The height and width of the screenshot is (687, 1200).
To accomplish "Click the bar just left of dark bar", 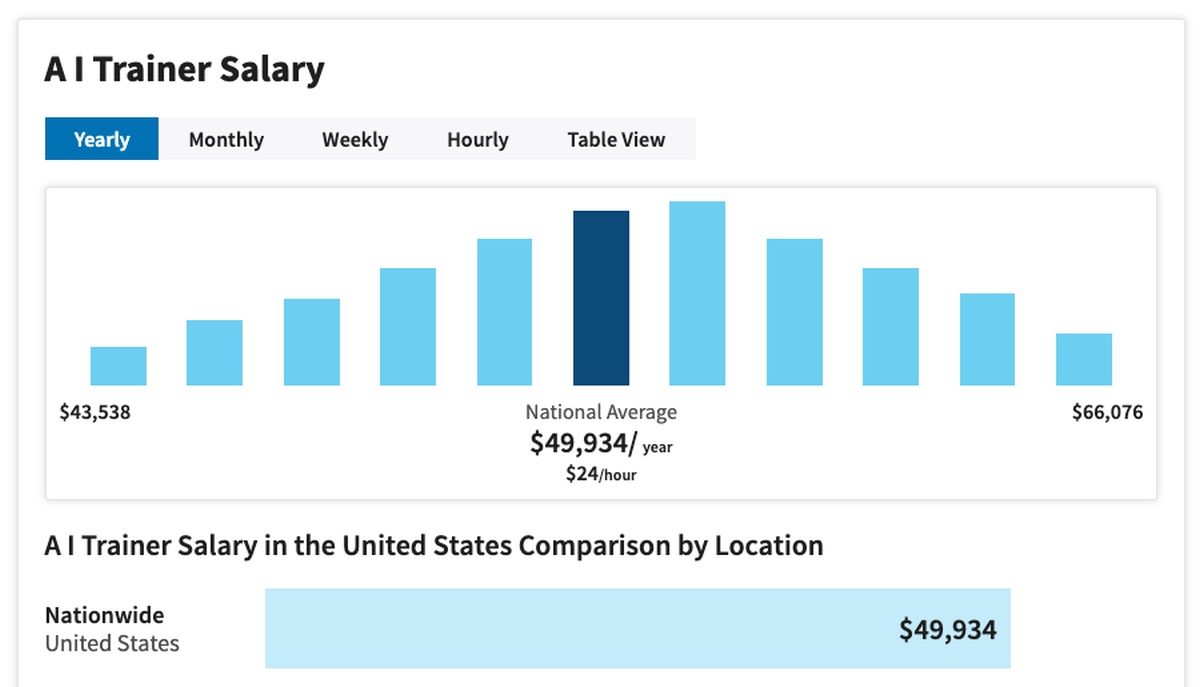I will click(x=504, y=312).
